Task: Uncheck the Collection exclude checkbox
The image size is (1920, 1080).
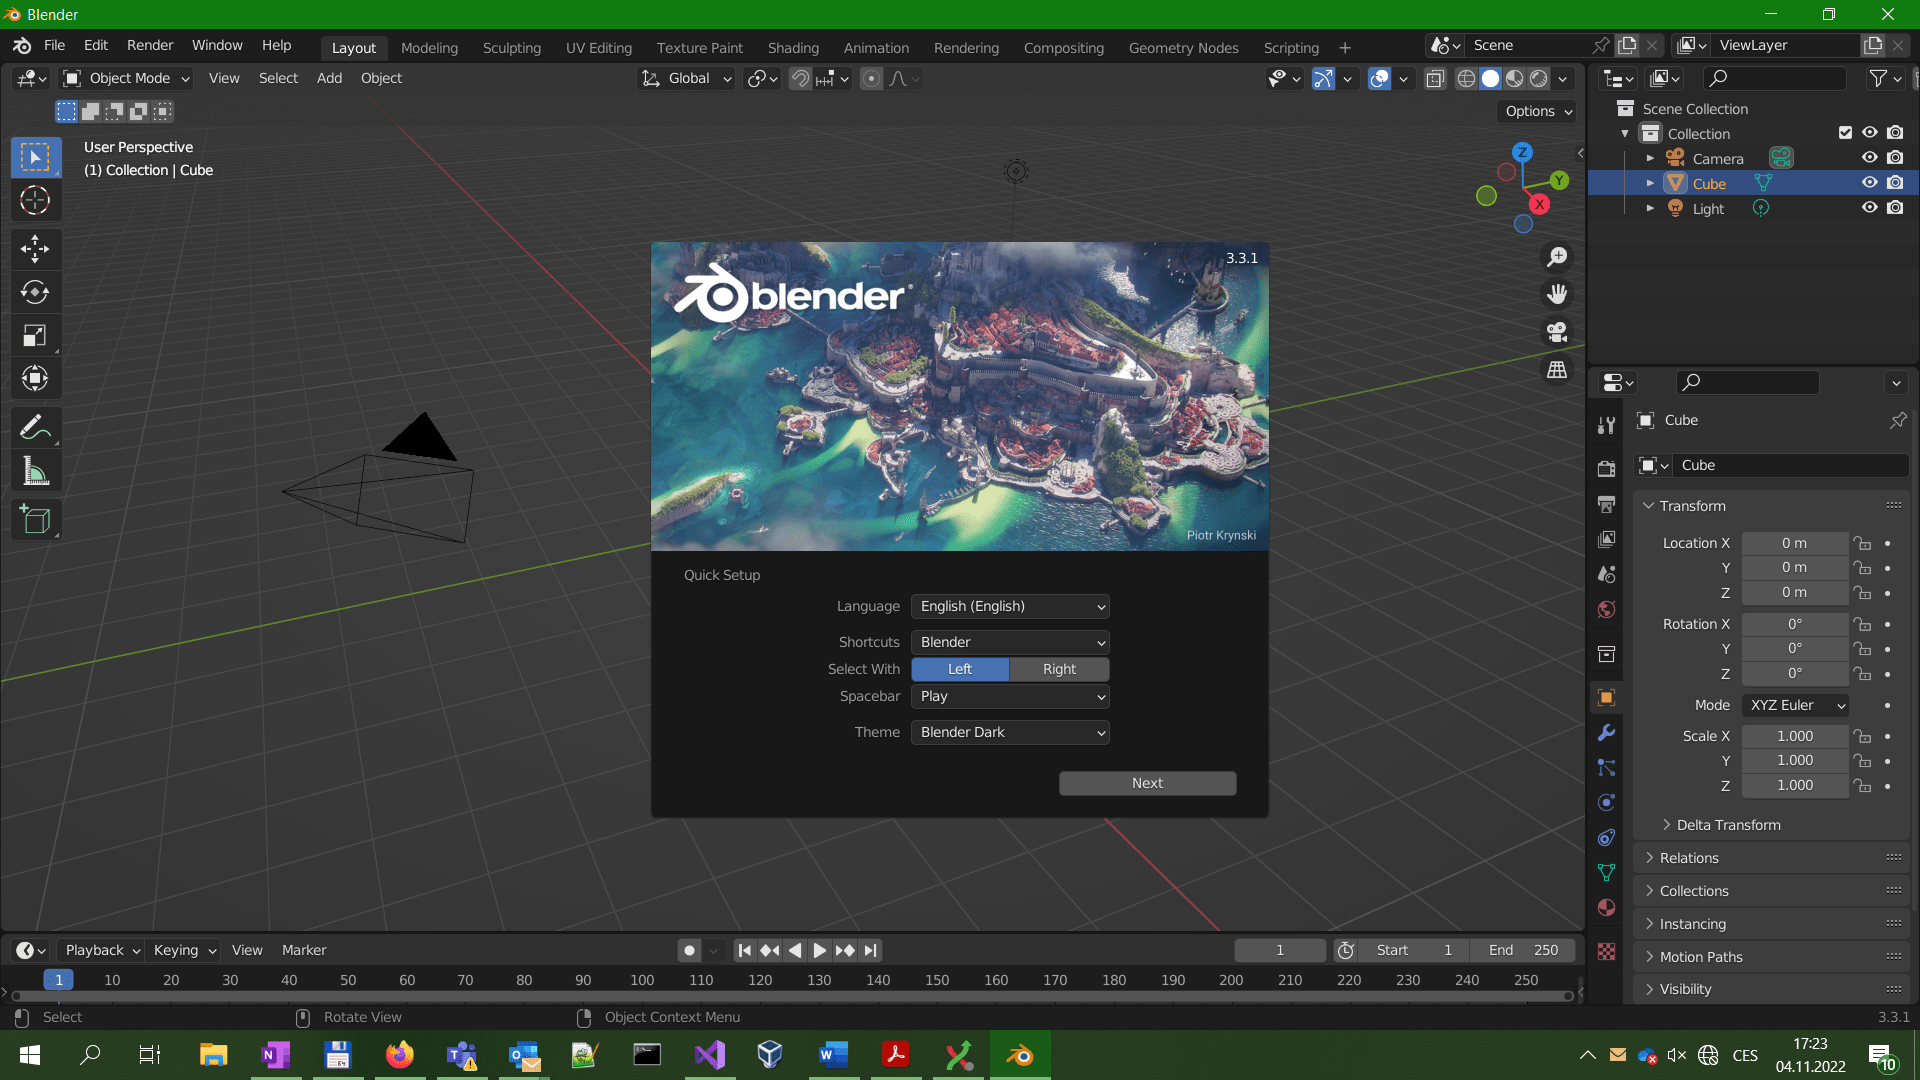Action: [1845, 133]
